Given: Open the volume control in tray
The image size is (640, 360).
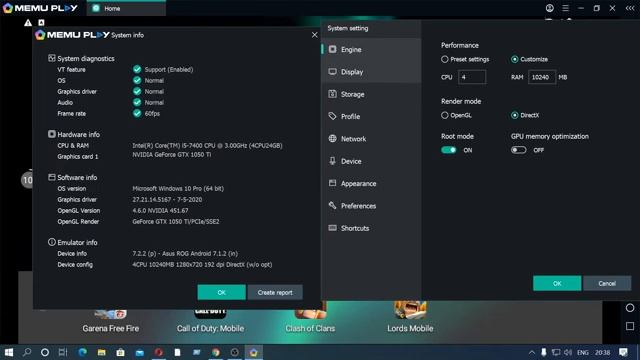Looking at the screenshot, I should (568, 352).
